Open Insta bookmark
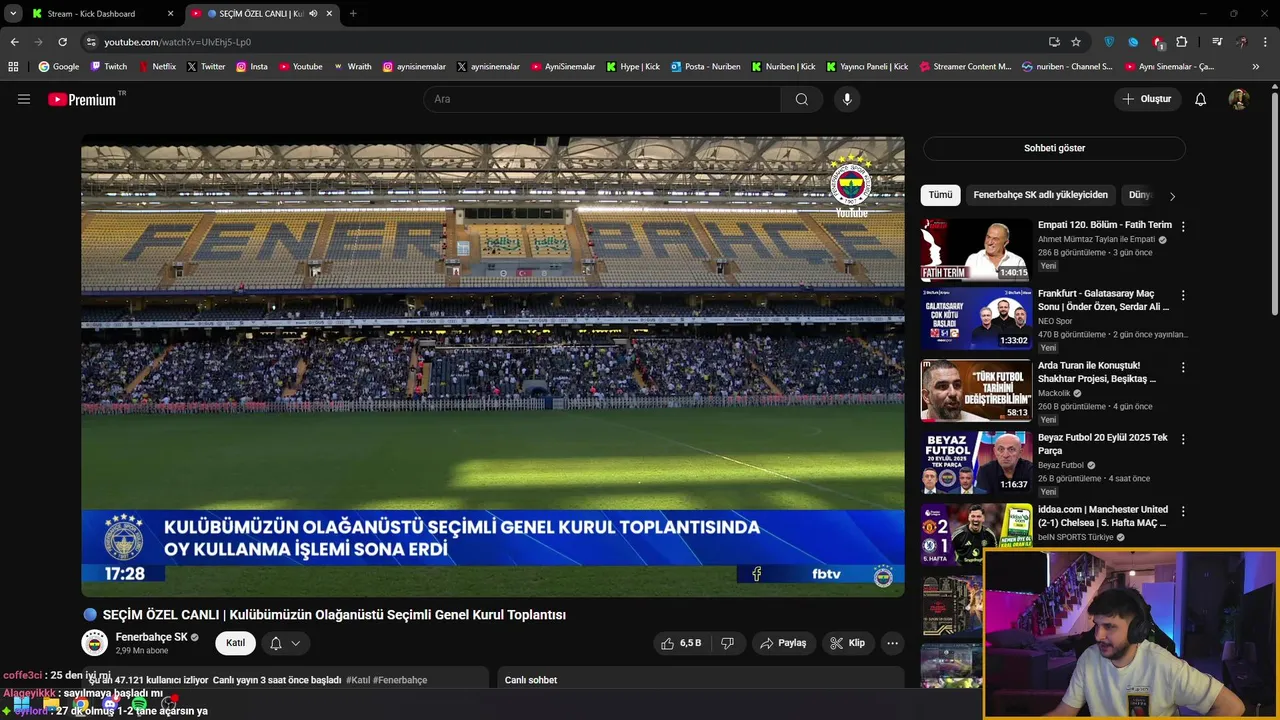1280x720 pixels. (252, 67)
